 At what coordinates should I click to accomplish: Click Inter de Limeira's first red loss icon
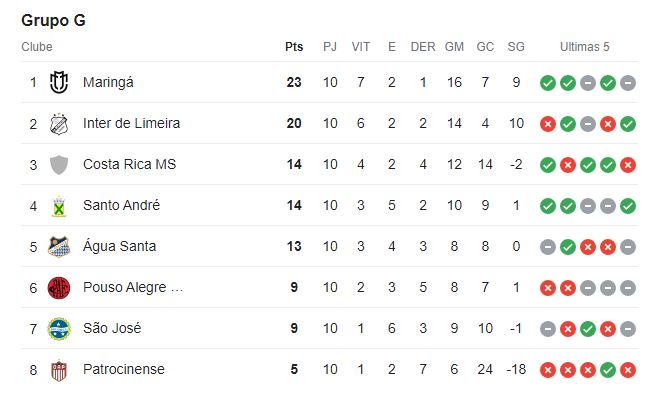click(548, 123)
